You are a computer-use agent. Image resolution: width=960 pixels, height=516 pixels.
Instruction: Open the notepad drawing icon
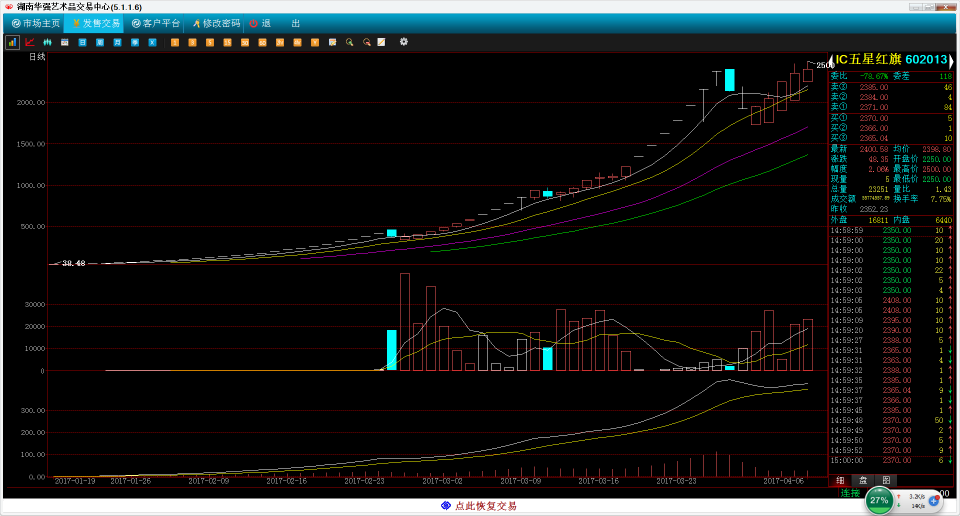381,42
